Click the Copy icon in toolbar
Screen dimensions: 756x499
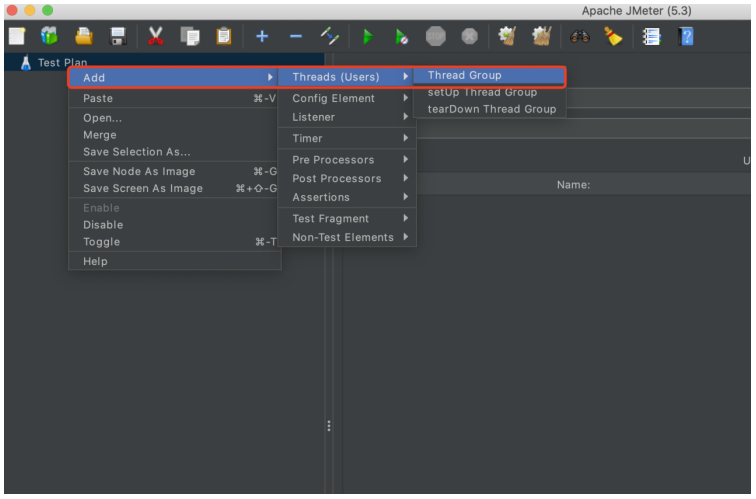point(189,36)
